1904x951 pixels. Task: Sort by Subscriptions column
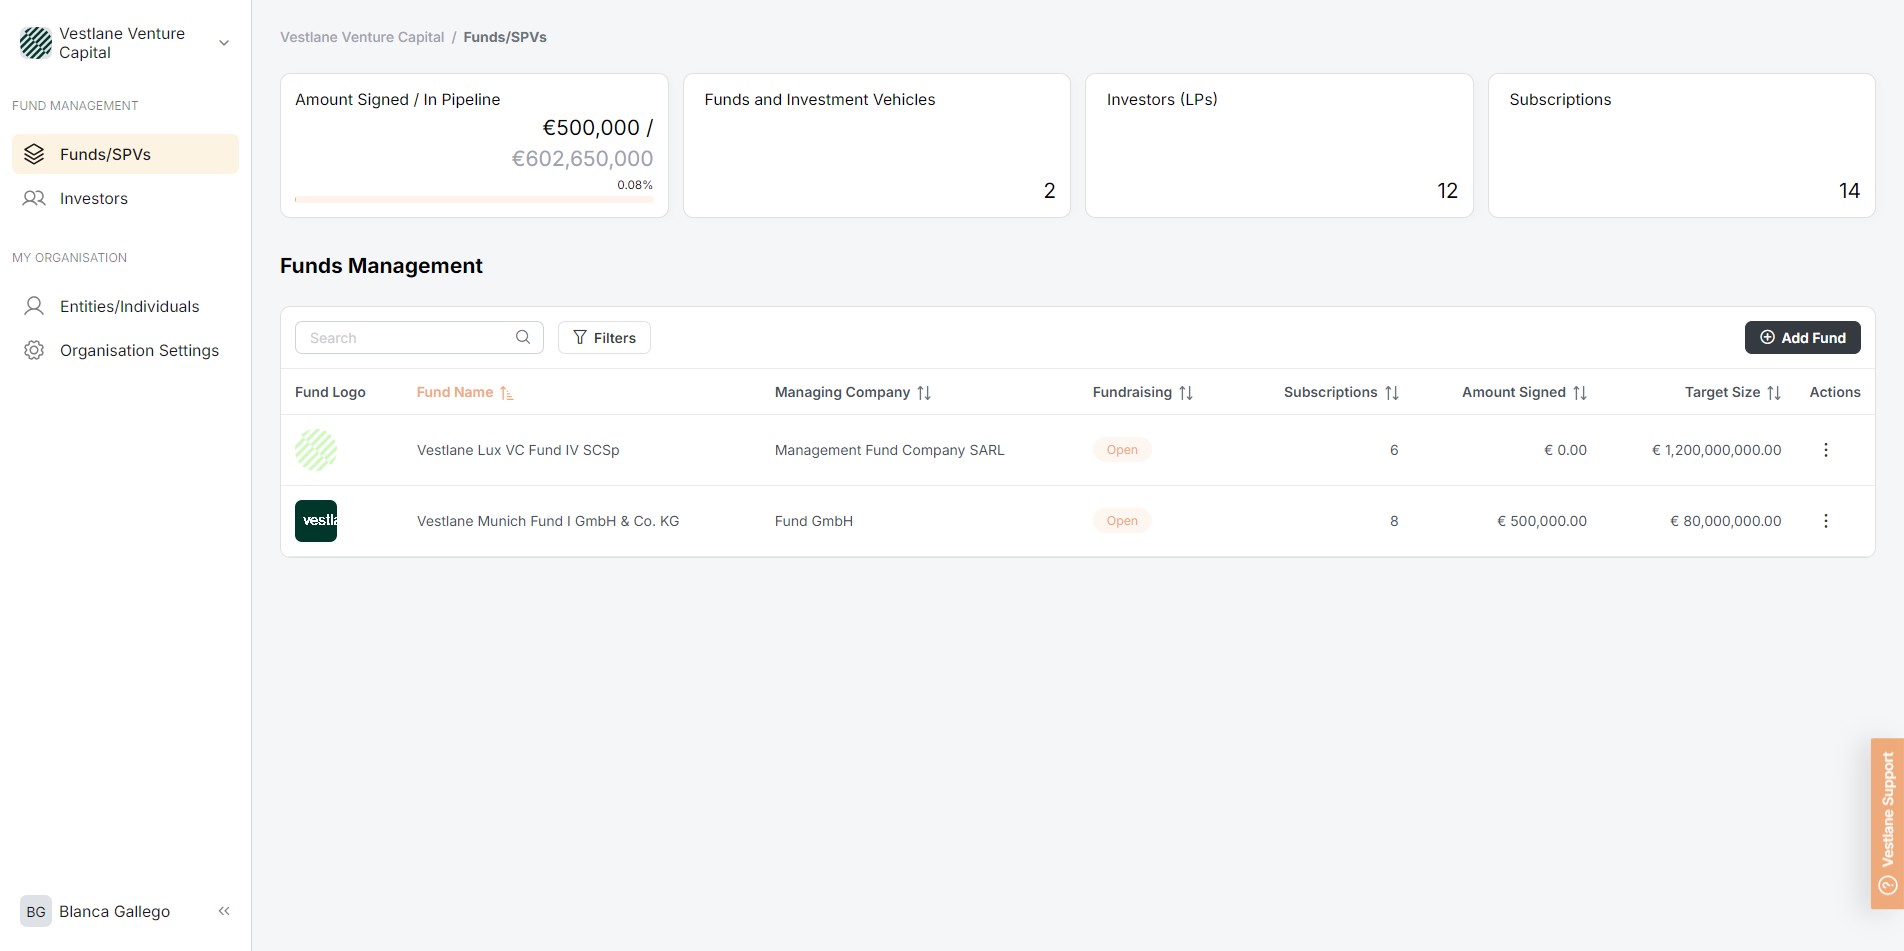(x=1341, y=392)
